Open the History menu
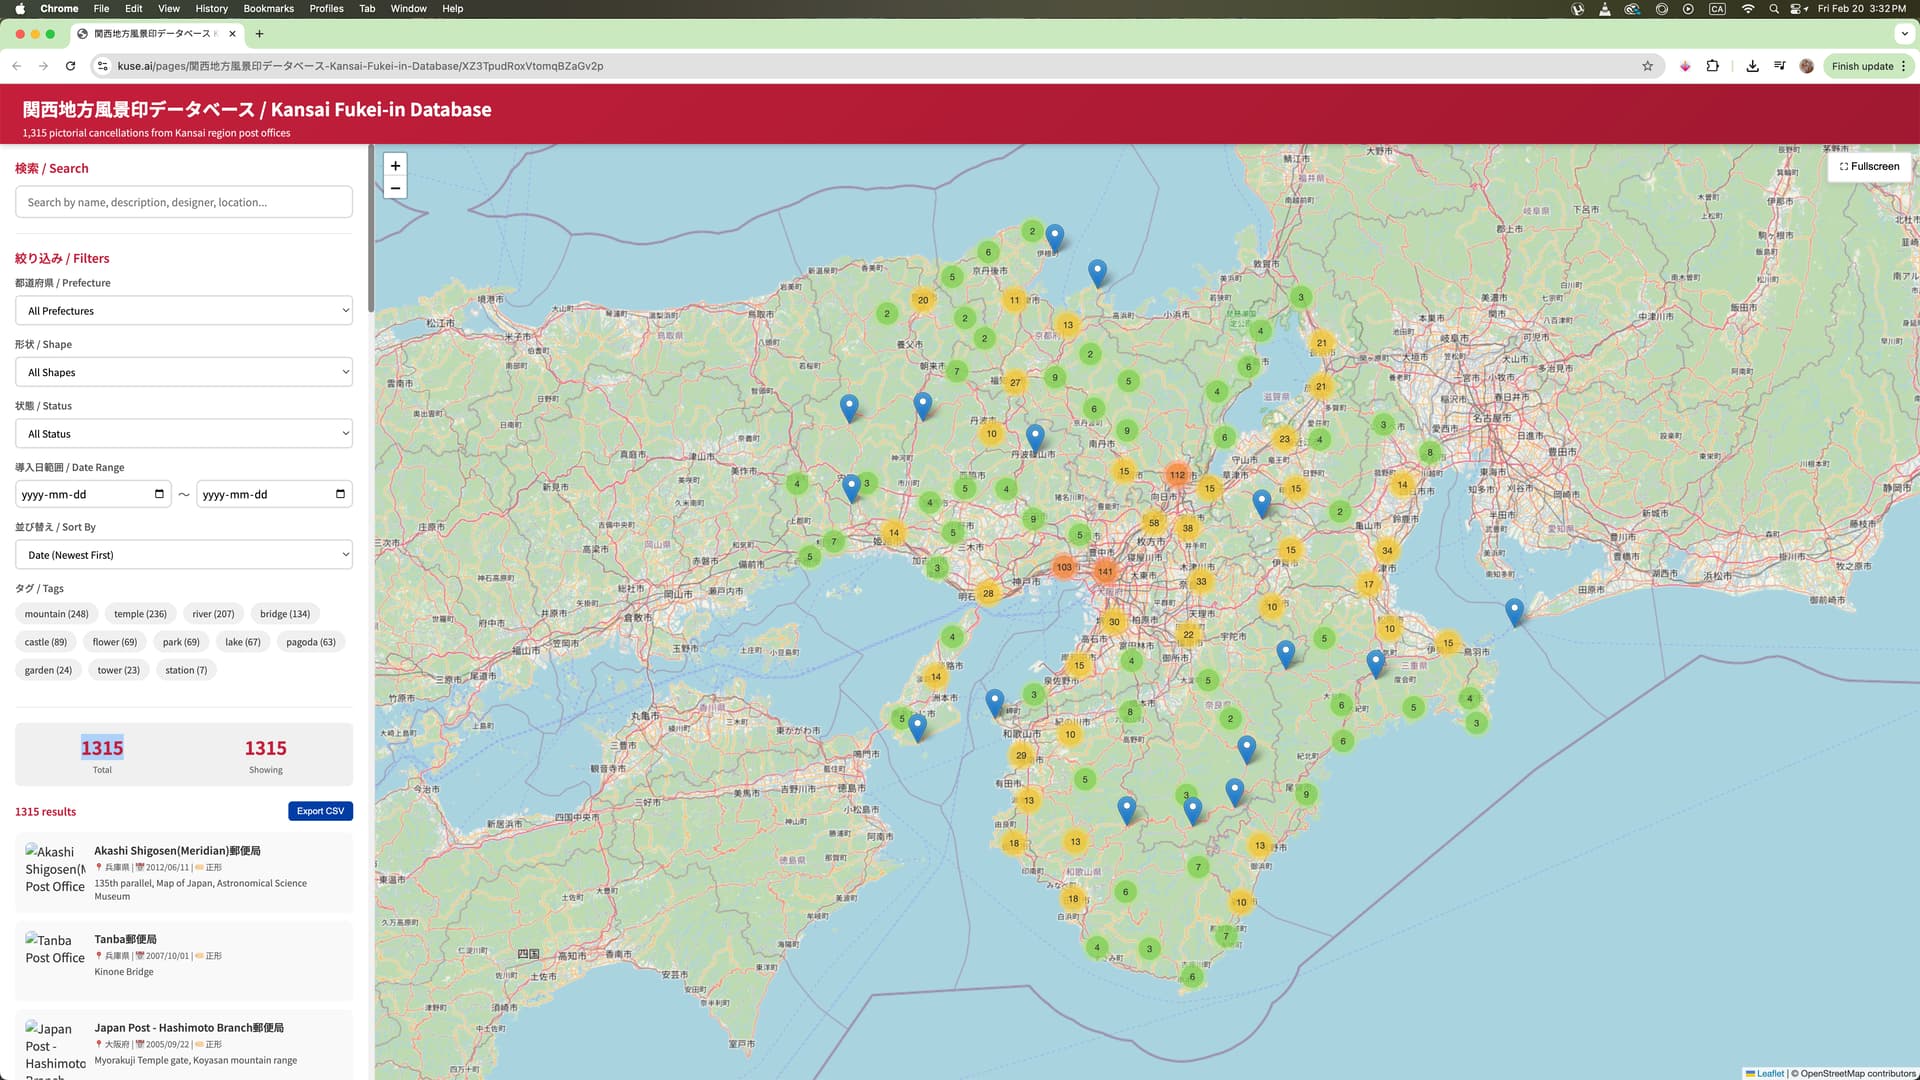The height and width of the screenshot is (1080, 1920). coord(211,8)
